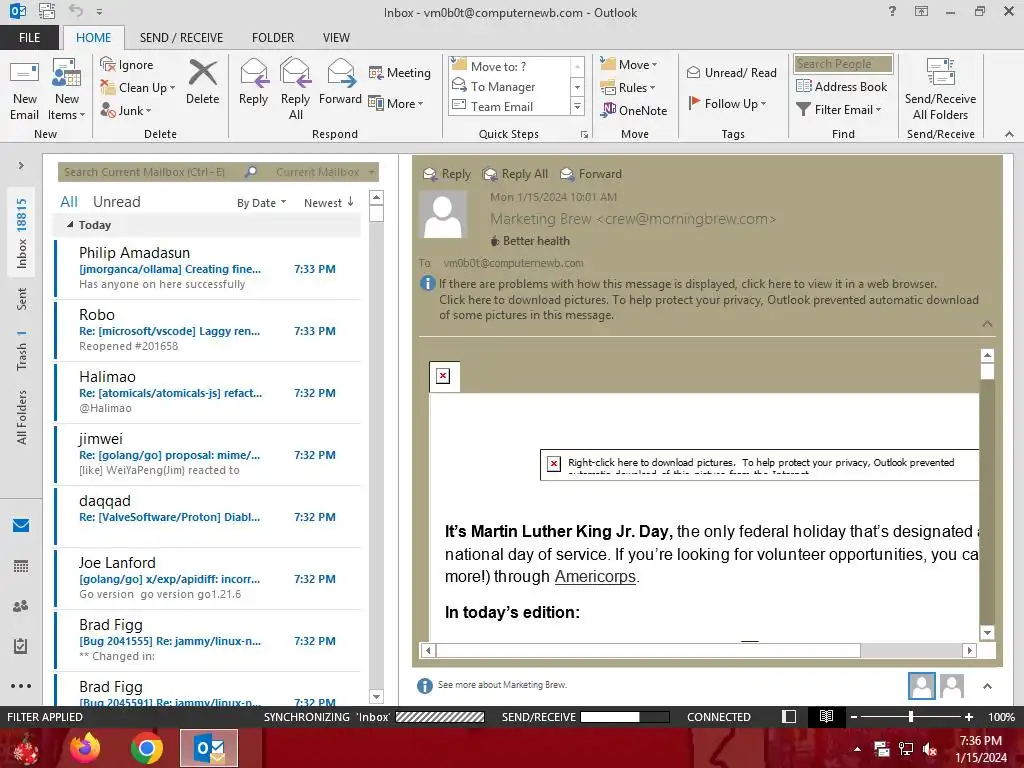Viewport: 1024px width, 768px height.
Task: Toggle Newest sort order
Action: point(328,203)
